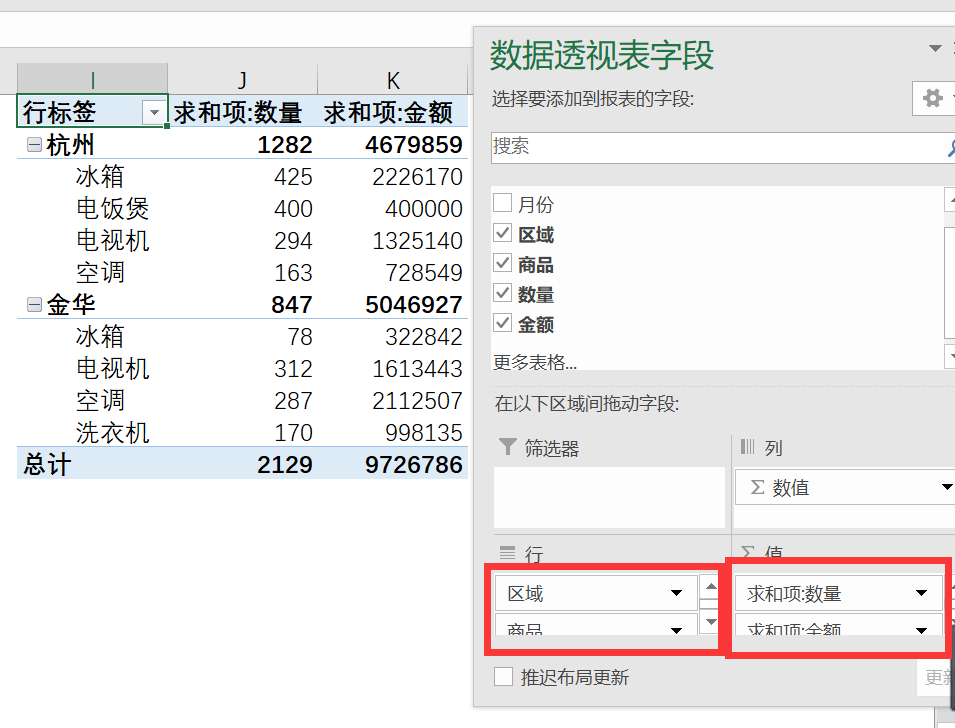The height and width of the screenshot is (728, 955).
Task: Select the 洗衣机 row label
Action: coord(113,433)
